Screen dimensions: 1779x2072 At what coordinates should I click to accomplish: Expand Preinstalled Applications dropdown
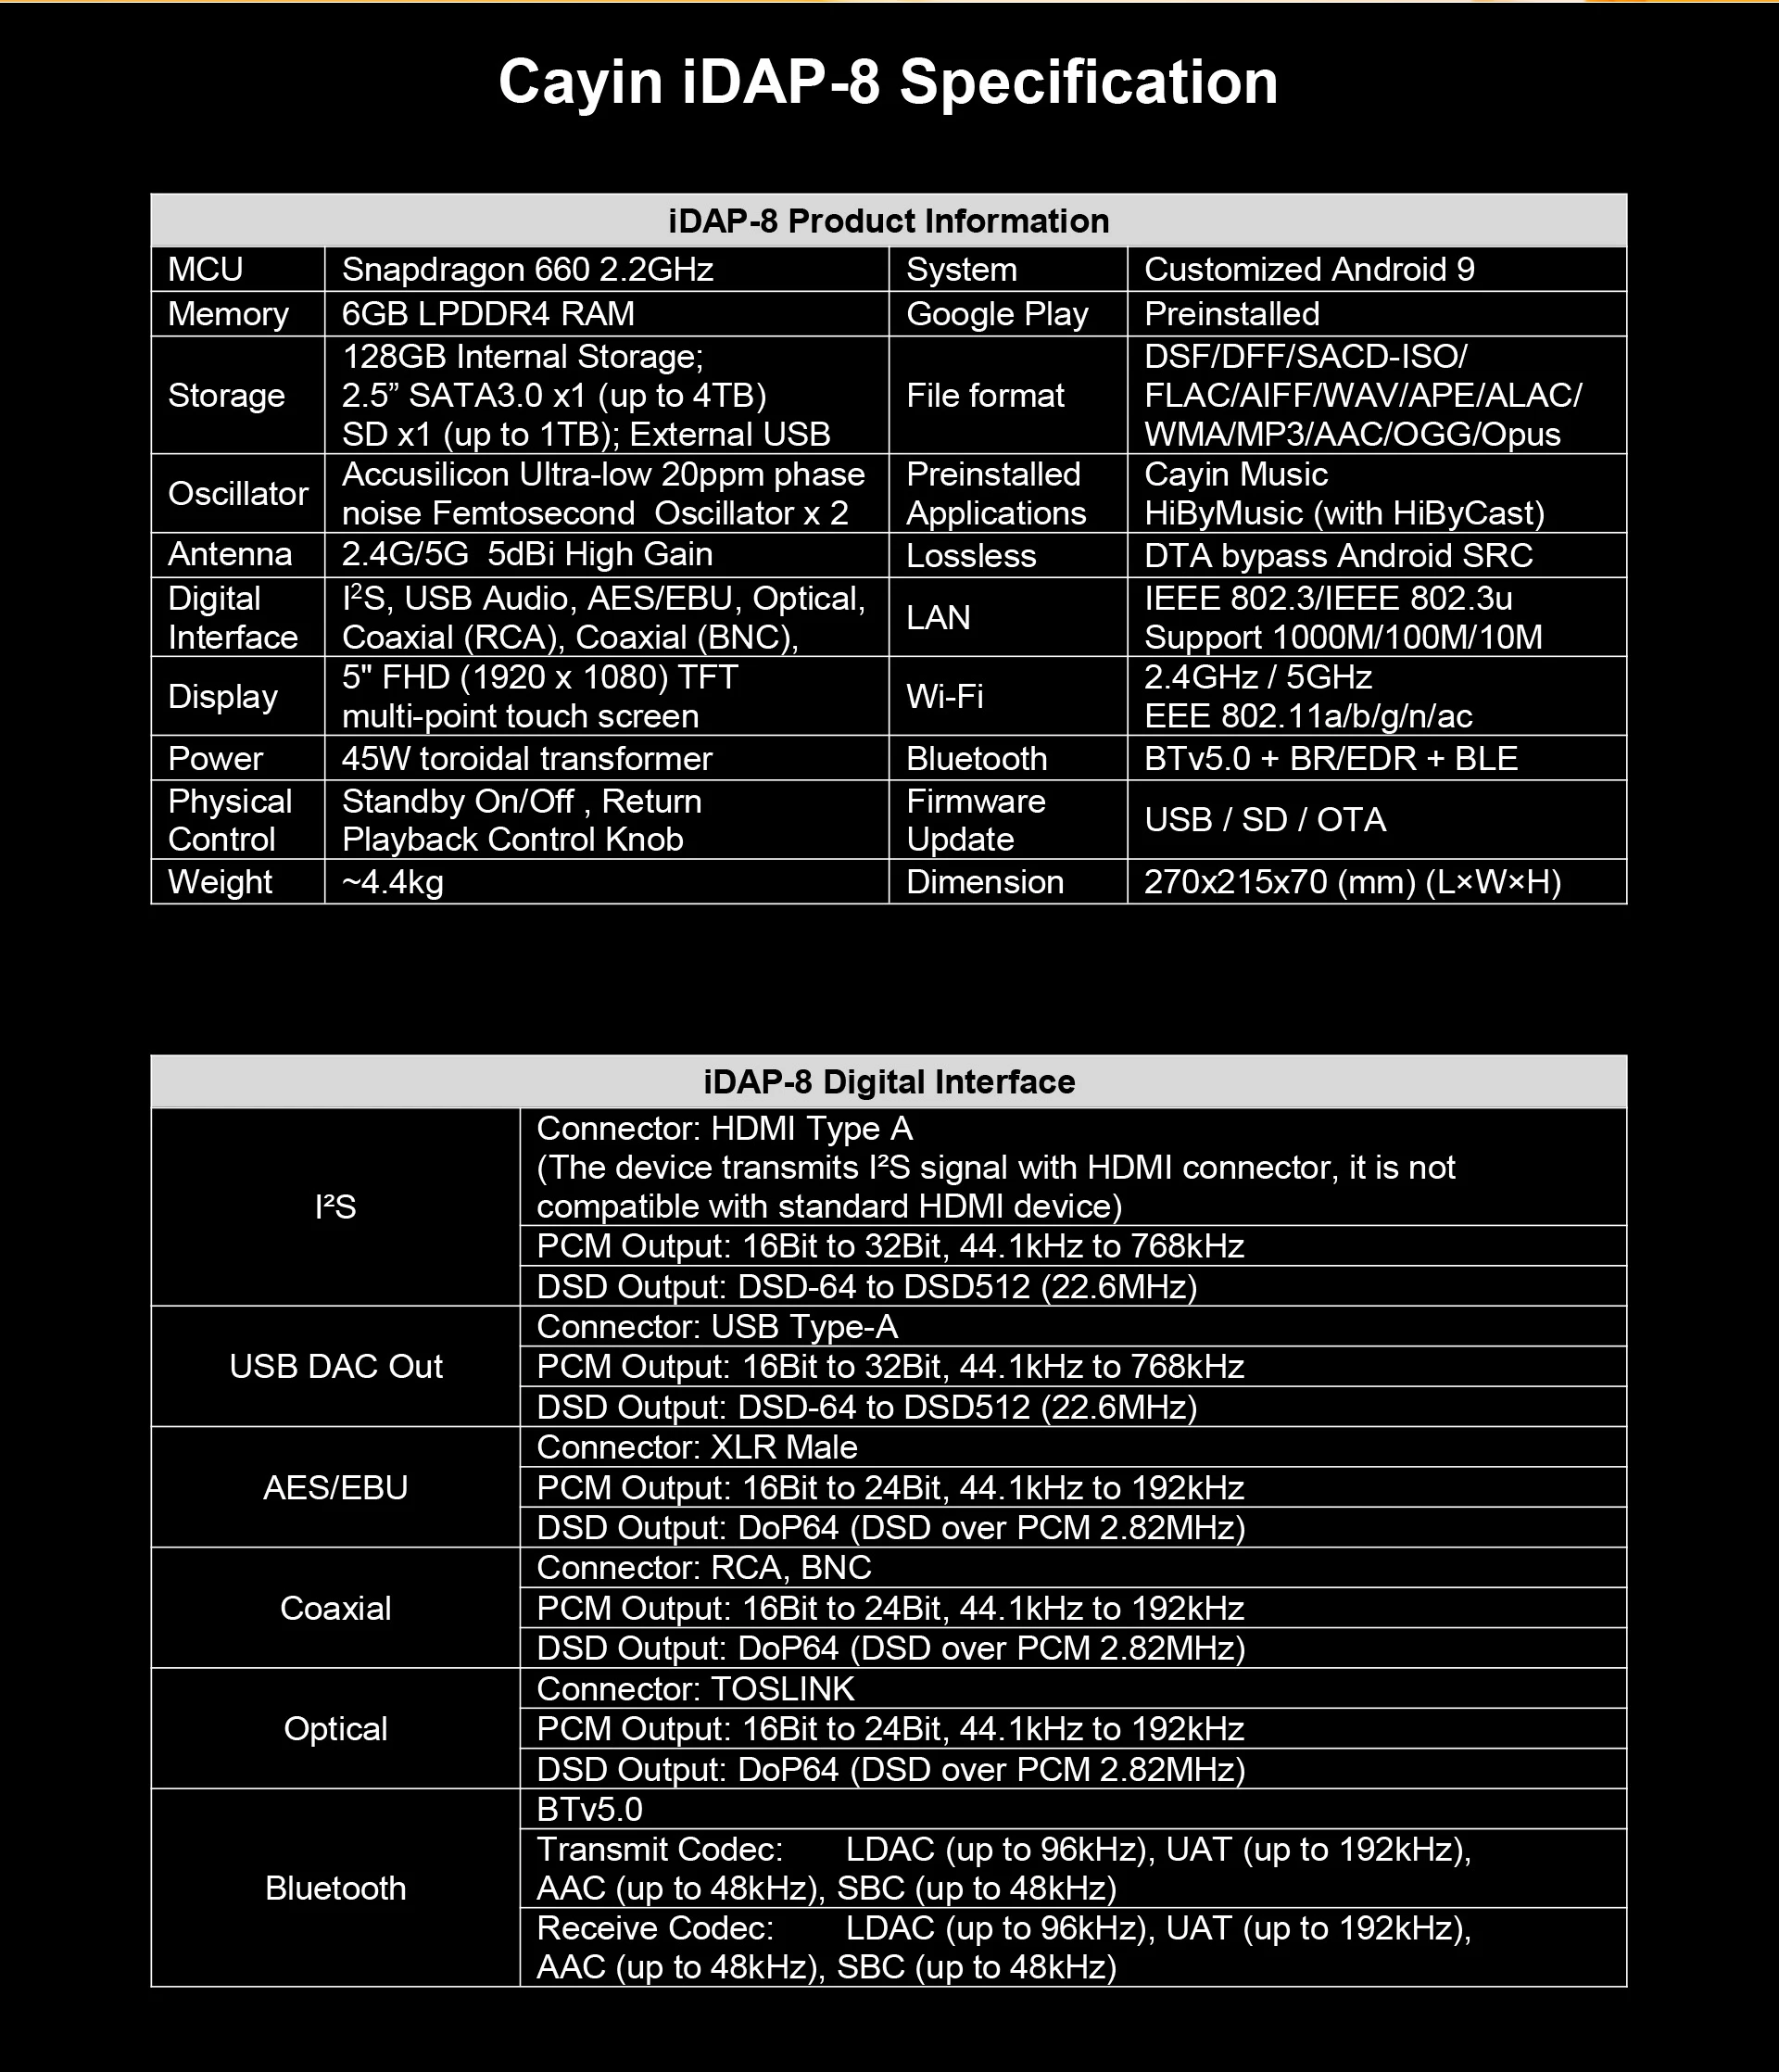click(1022, 493)
